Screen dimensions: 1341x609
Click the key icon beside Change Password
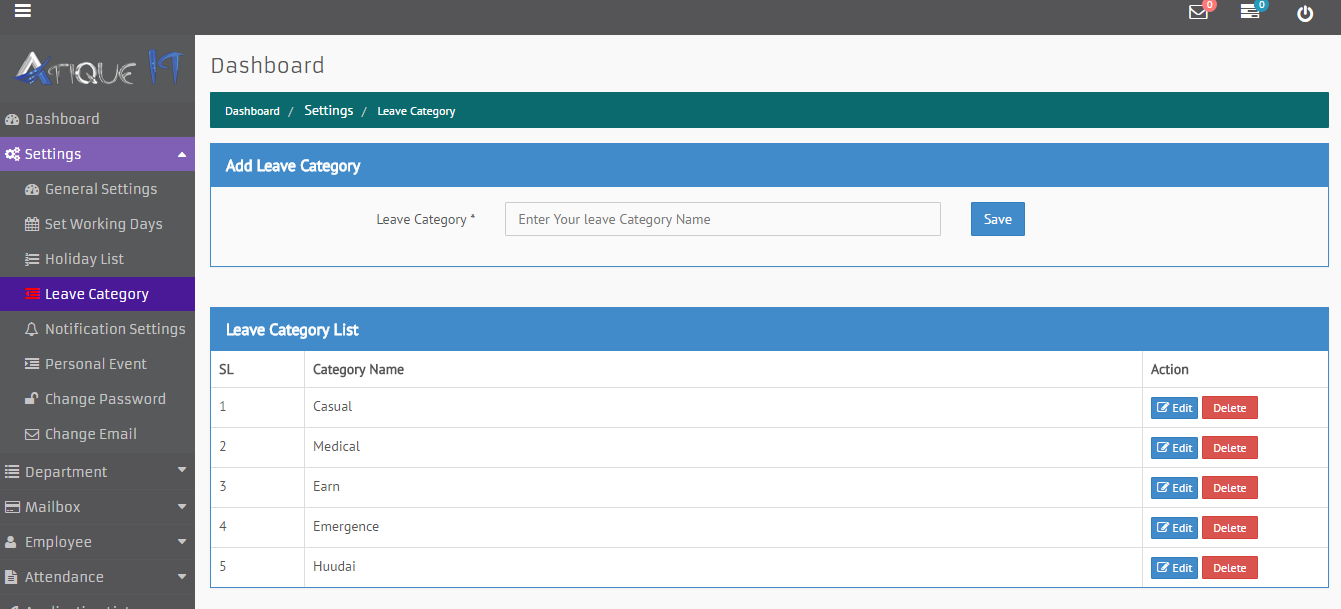pos(33,398)
